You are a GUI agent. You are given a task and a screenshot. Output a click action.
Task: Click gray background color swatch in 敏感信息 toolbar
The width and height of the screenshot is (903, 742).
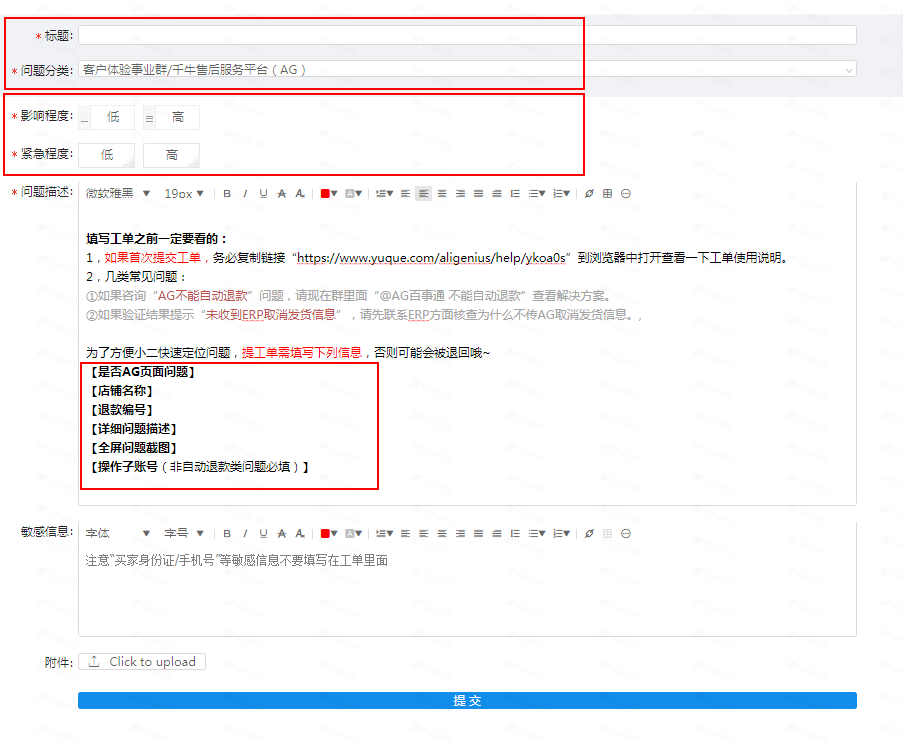[350, 533]
